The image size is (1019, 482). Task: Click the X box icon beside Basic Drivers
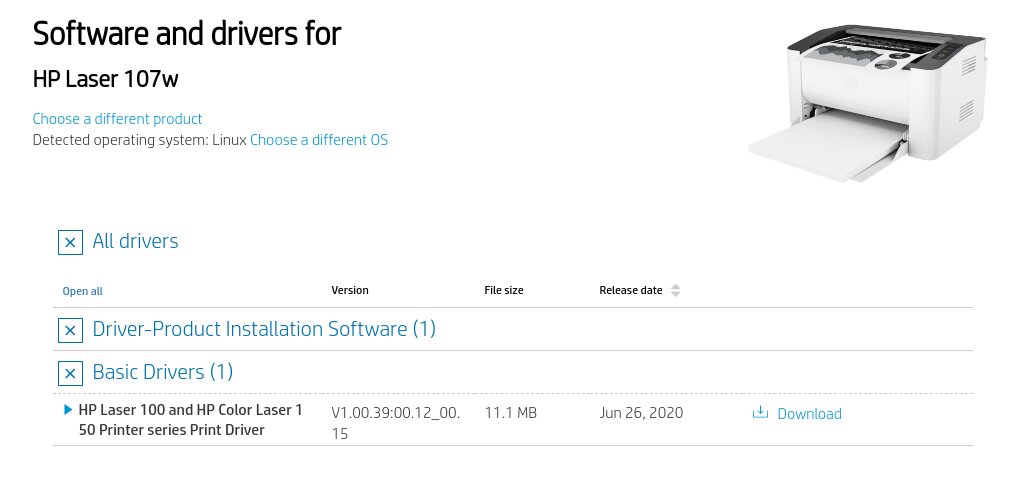point(70,373)
